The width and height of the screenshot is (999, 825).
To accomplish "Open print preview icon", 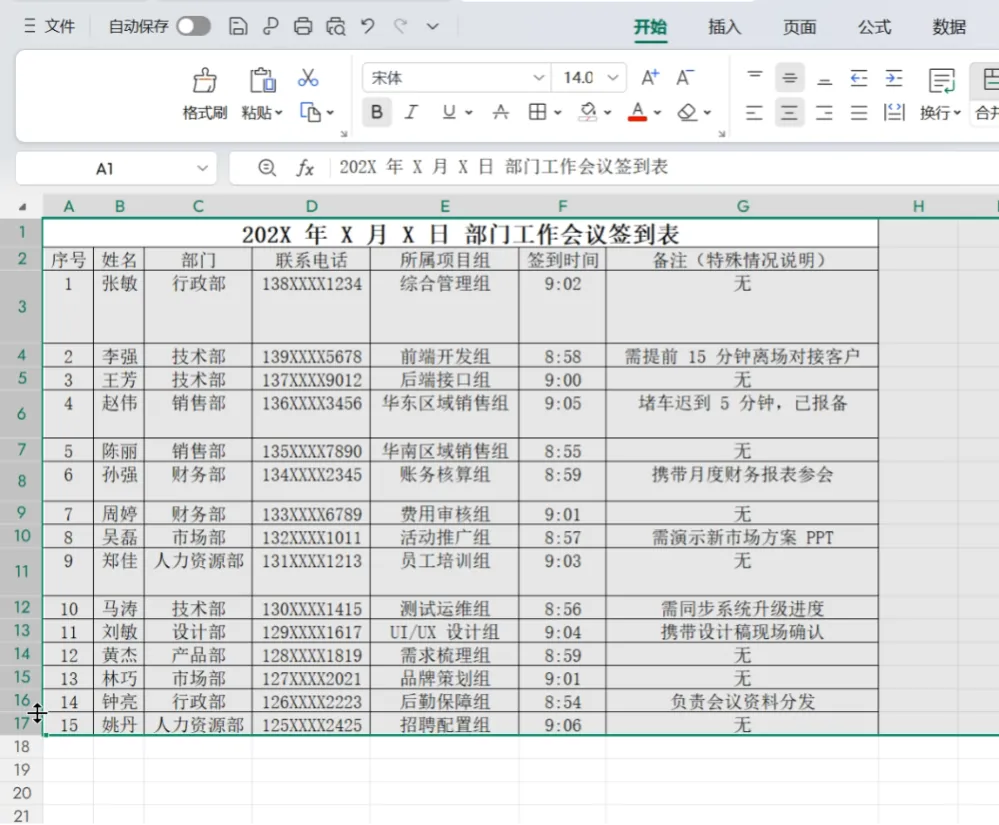I will 336,26.
